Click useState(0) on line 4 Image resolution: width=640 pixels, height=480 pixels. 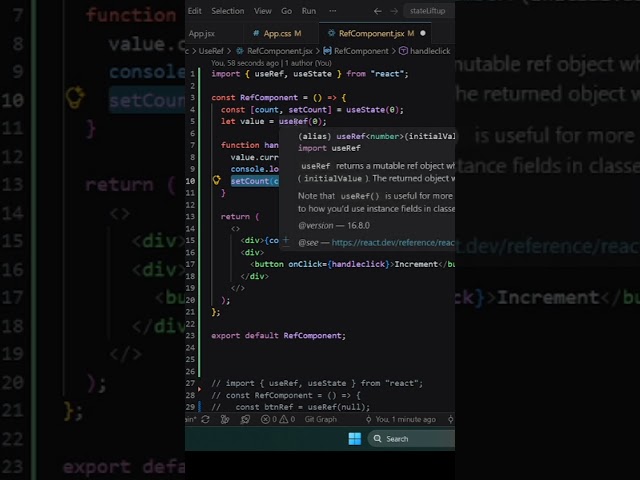coord(372,109)
